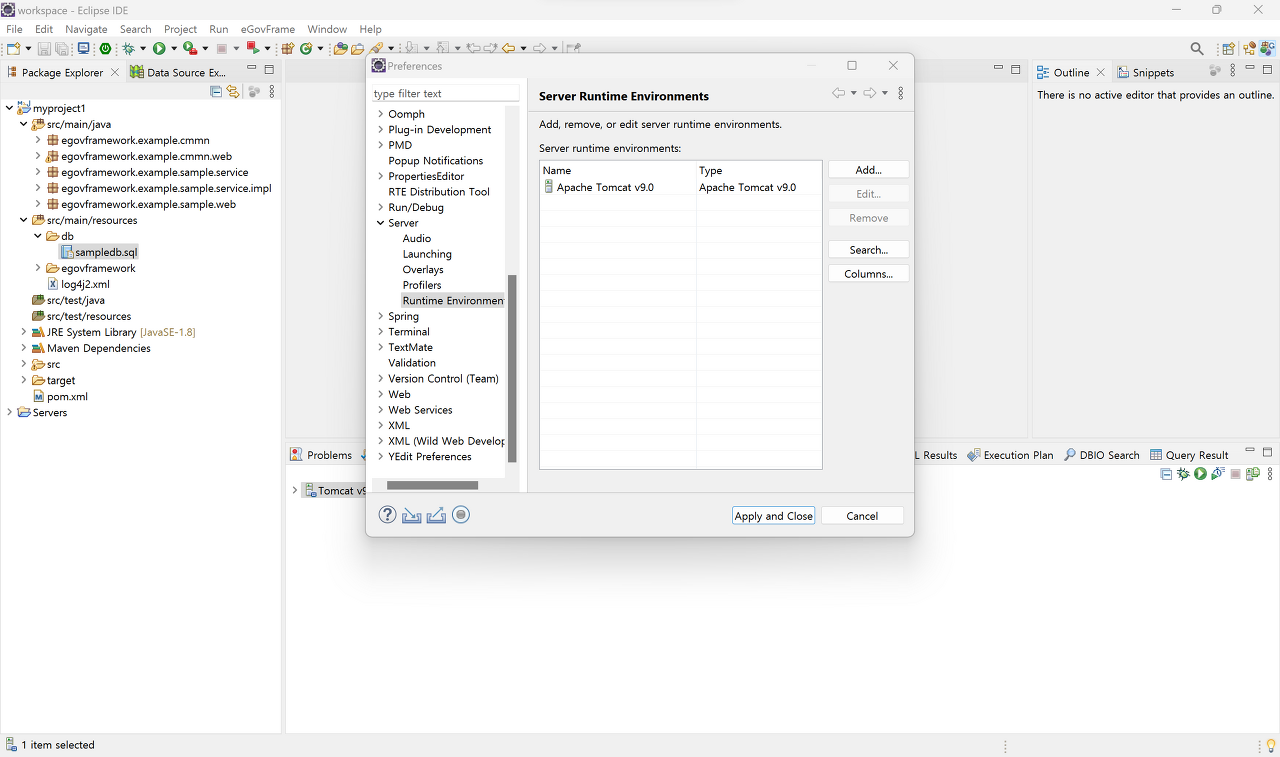Click the preferences tree horizontal scrollbar
The width and height of the screenshot is (1280, 757).
point(432,485)
